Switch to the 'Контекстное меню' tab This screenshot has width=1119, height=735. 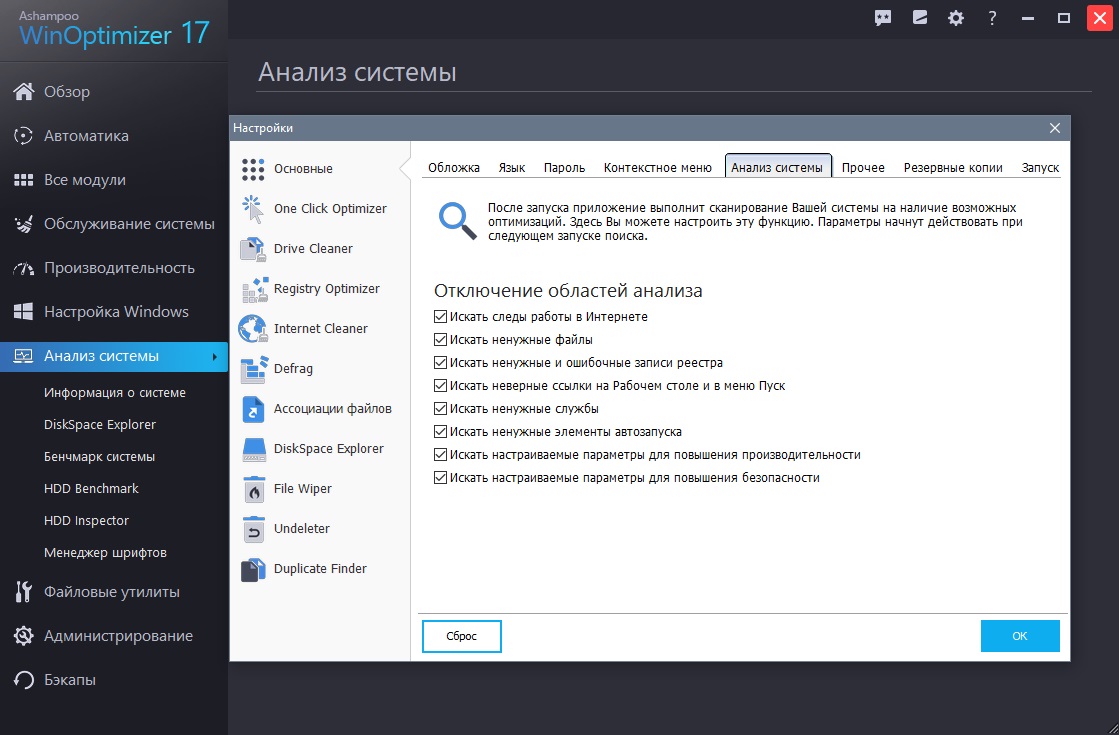pos(658,168)
